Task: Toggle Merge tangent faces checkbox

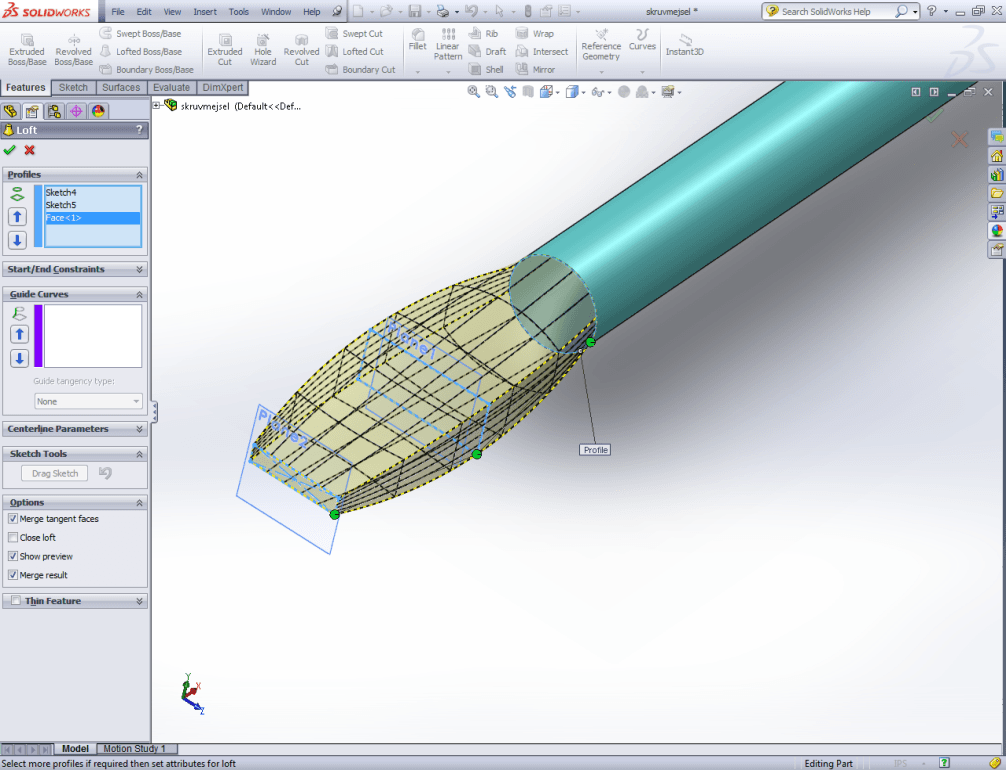Action: pos(13,518)
